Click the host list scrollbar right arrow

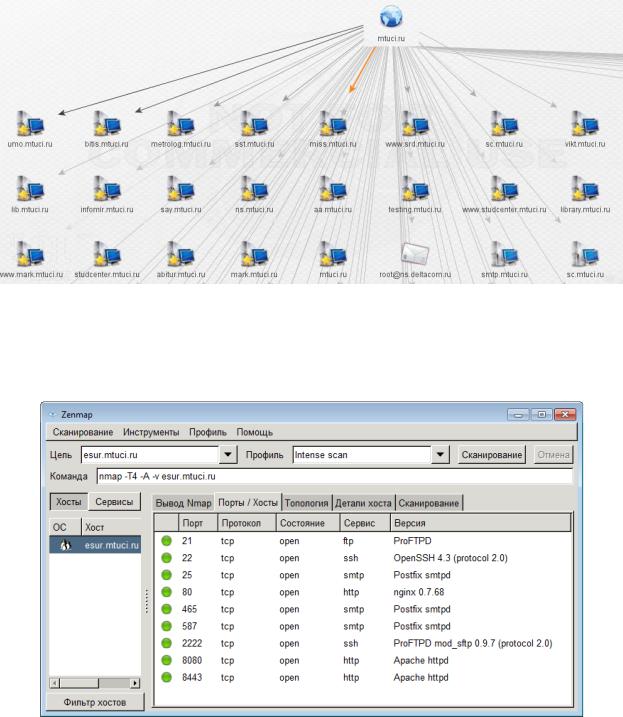tap(135, 683)
